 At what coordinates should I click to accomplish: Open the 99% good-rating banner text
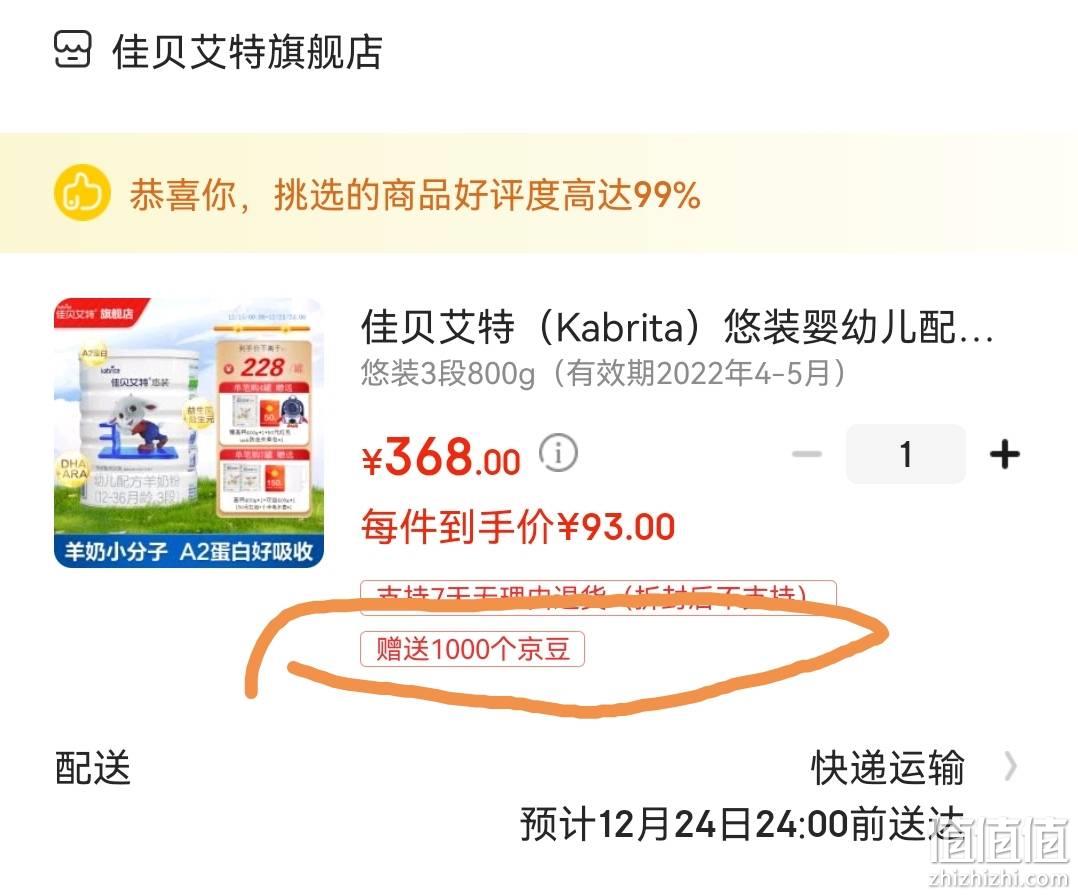click(x=415, y=195)
